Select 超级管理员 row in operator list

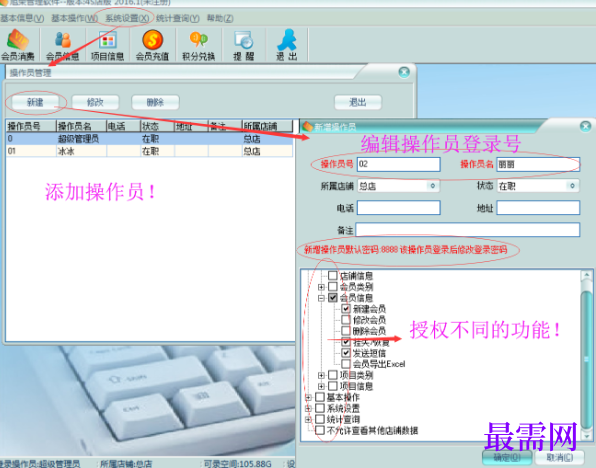click(149, 139)
